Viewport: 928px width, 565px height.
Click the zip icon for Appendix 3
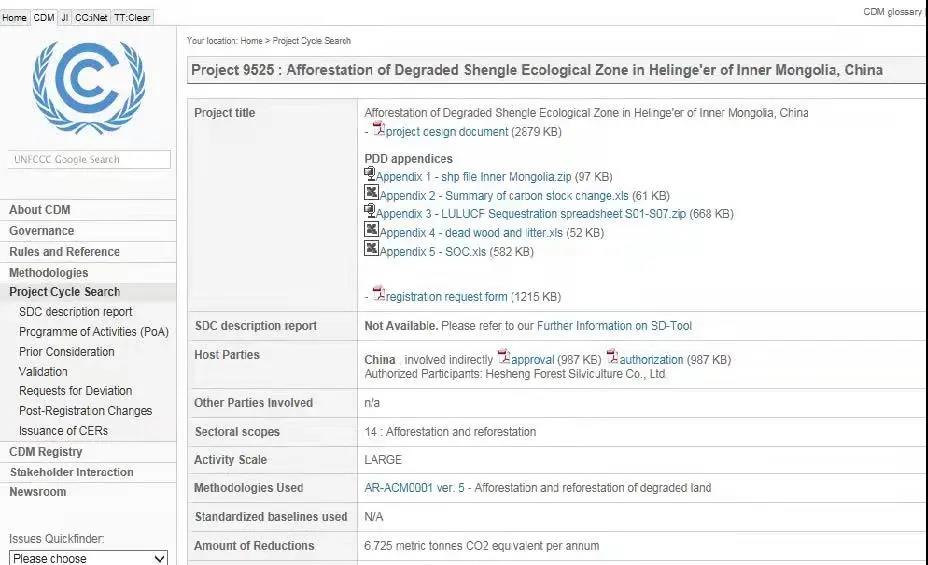click(370, 211)
